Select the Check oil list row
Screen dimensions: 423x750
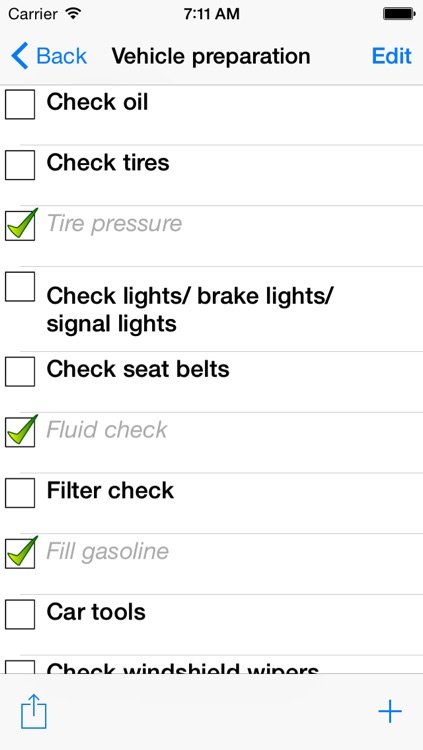[x=212, y=115]
